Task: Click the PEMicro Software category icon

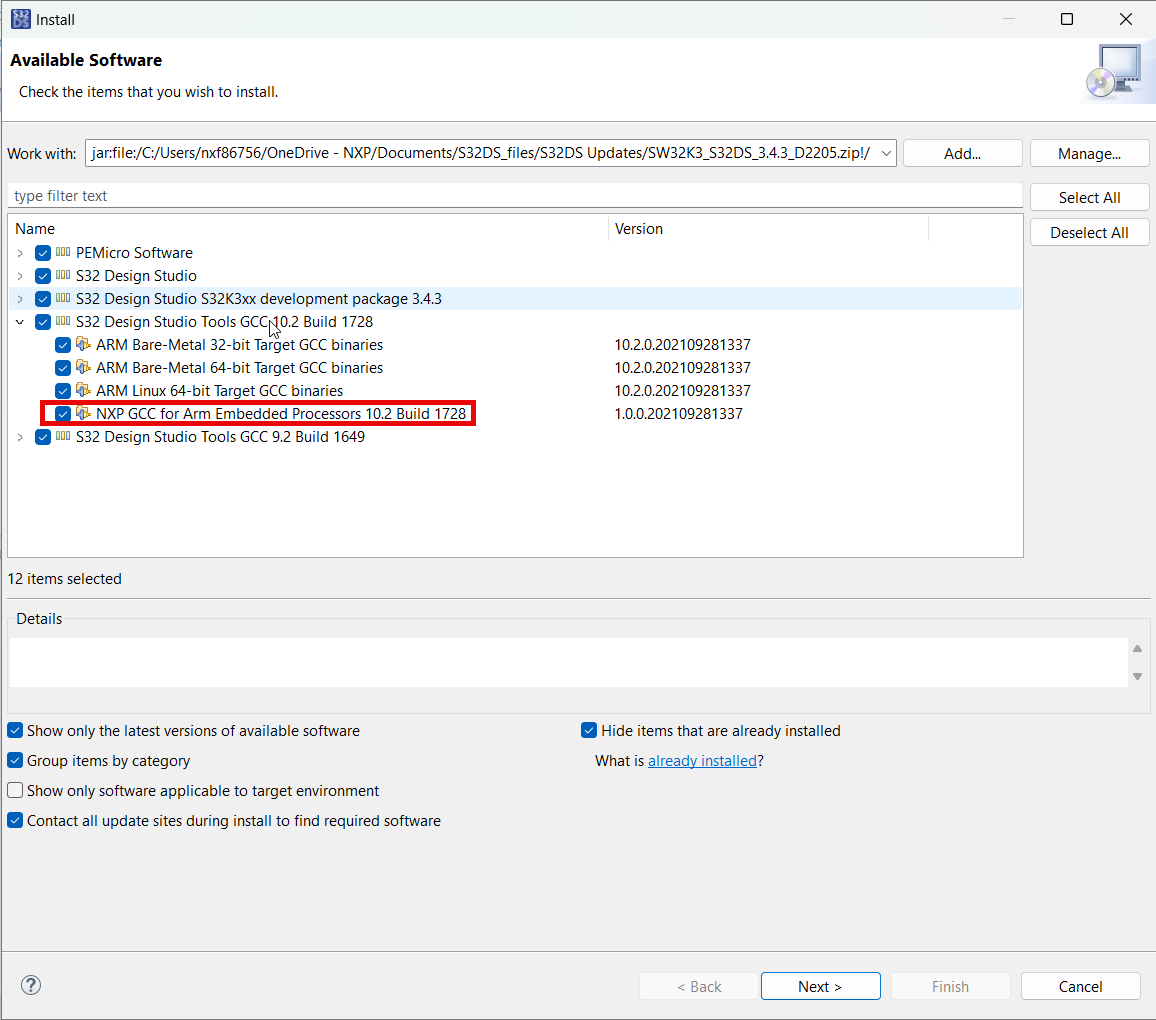Action: [63, 252]
